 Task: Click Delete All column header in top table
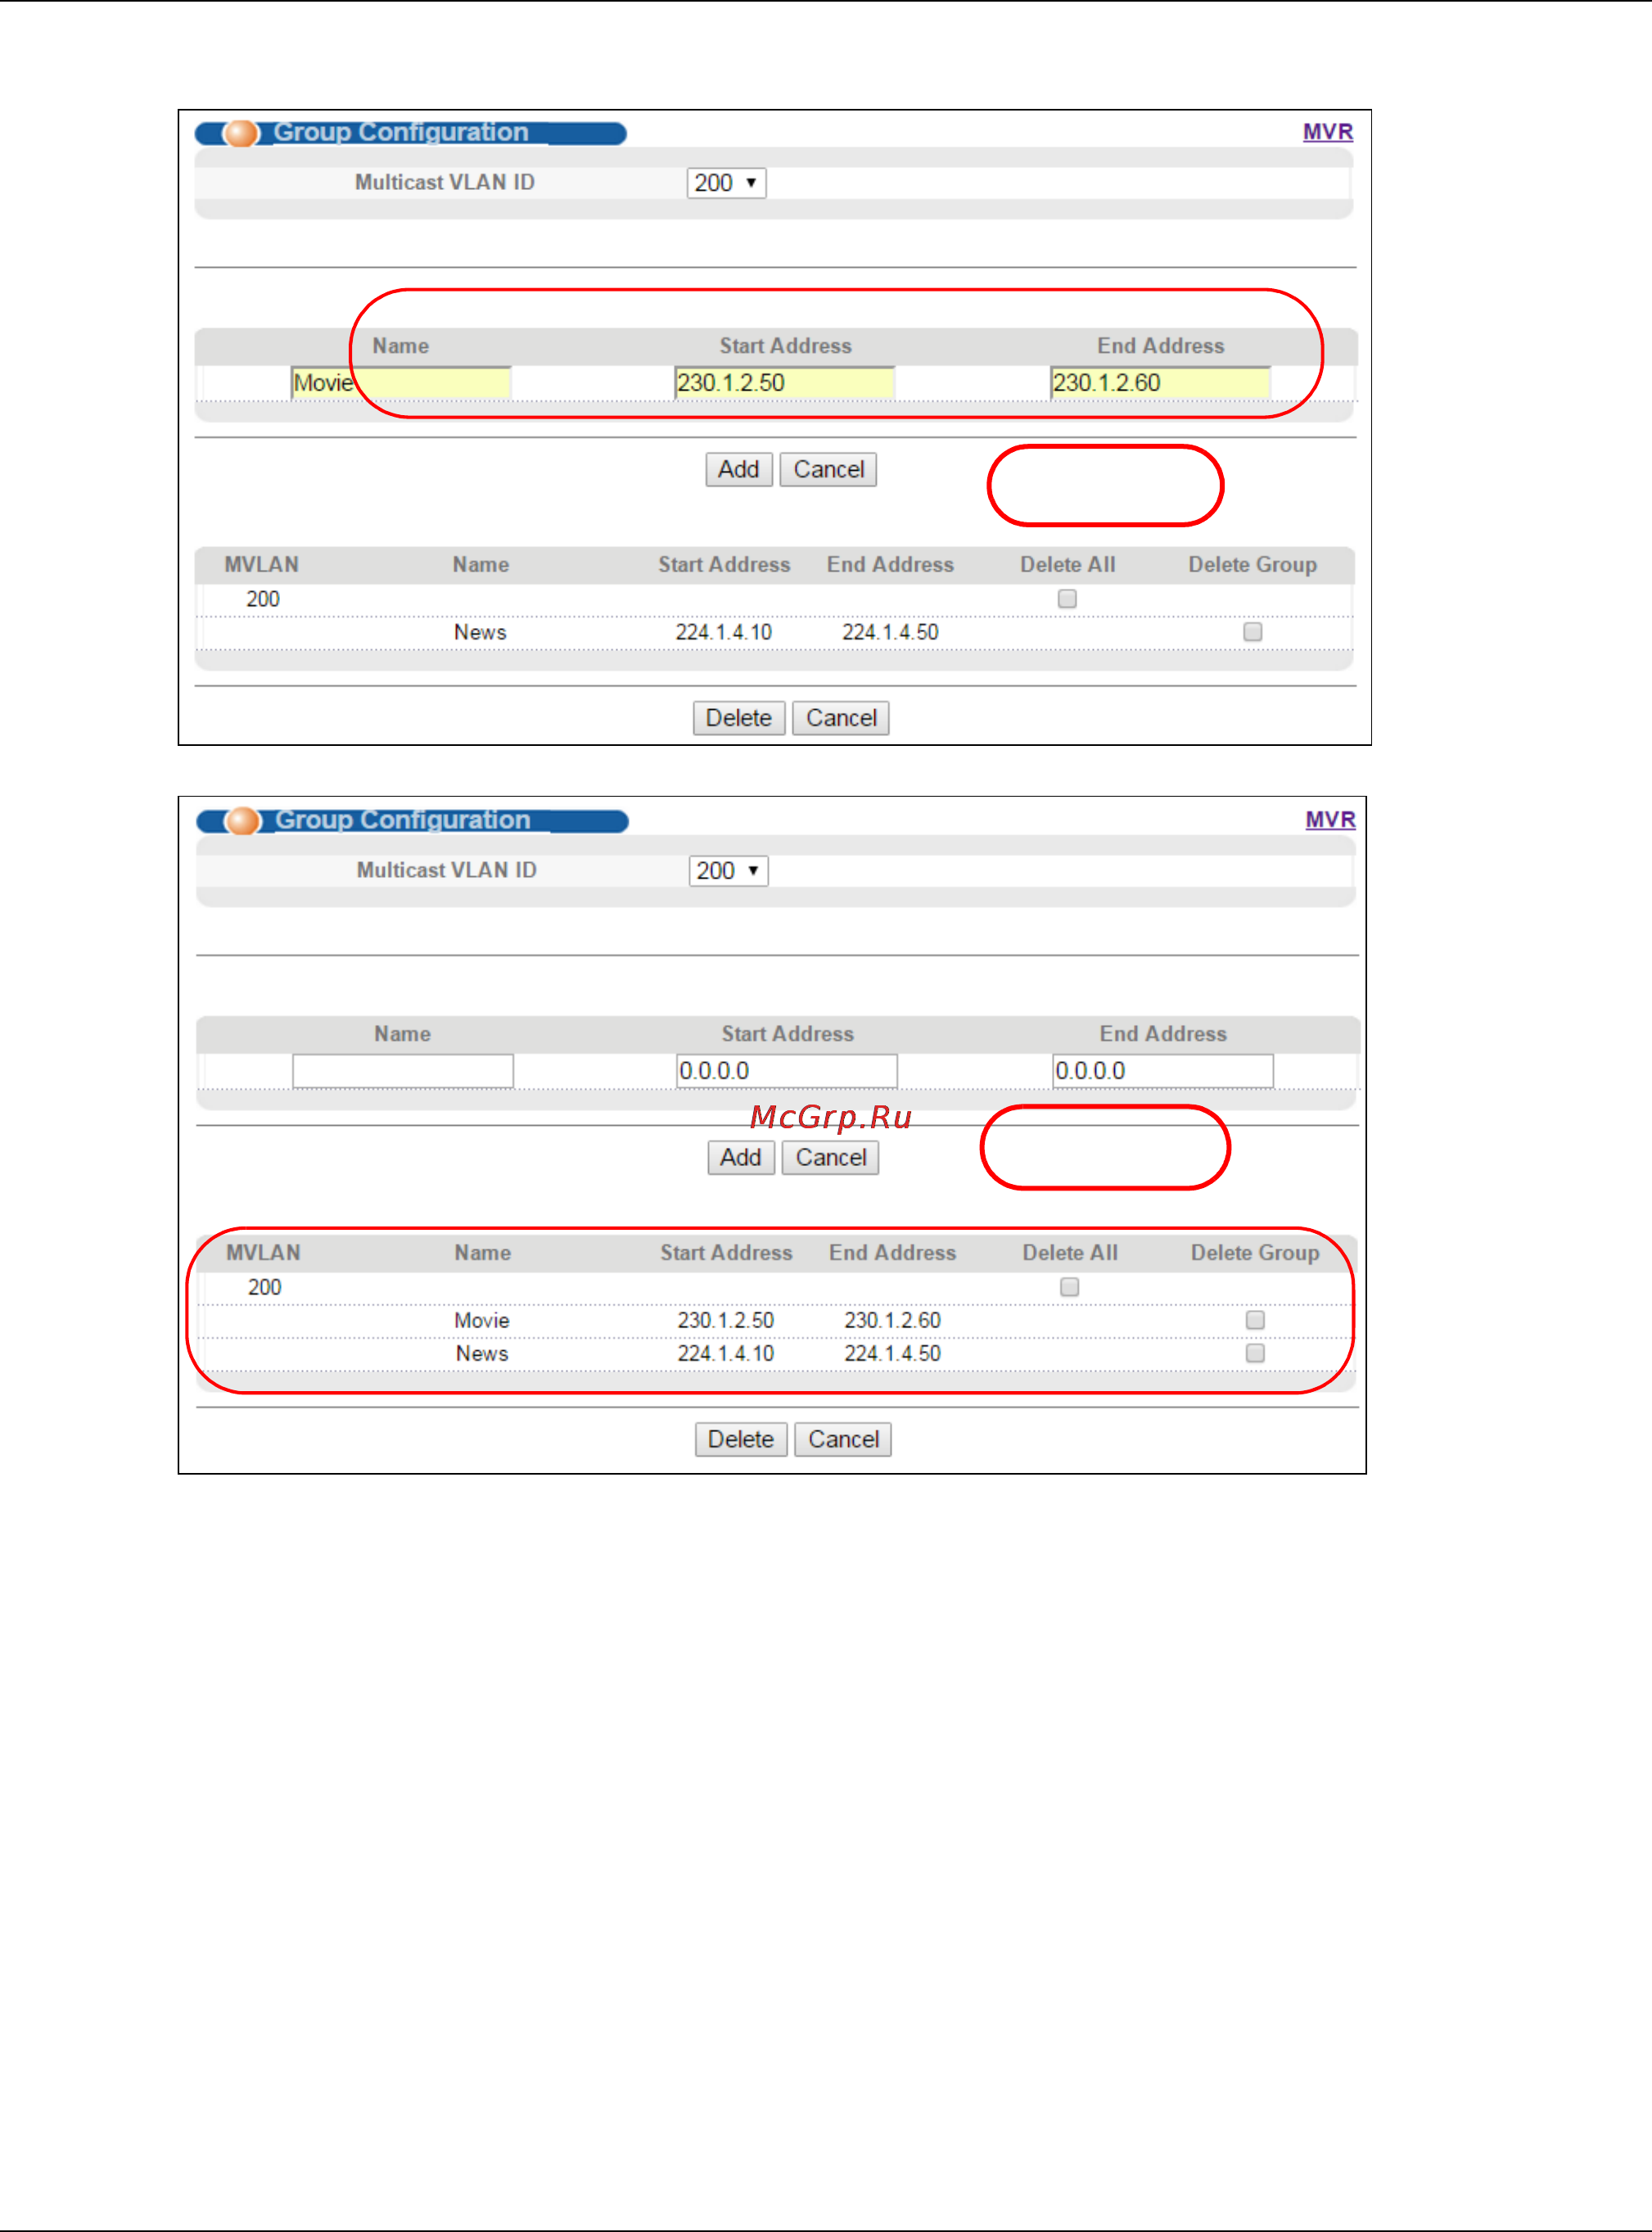click(x=1068, y=565)
